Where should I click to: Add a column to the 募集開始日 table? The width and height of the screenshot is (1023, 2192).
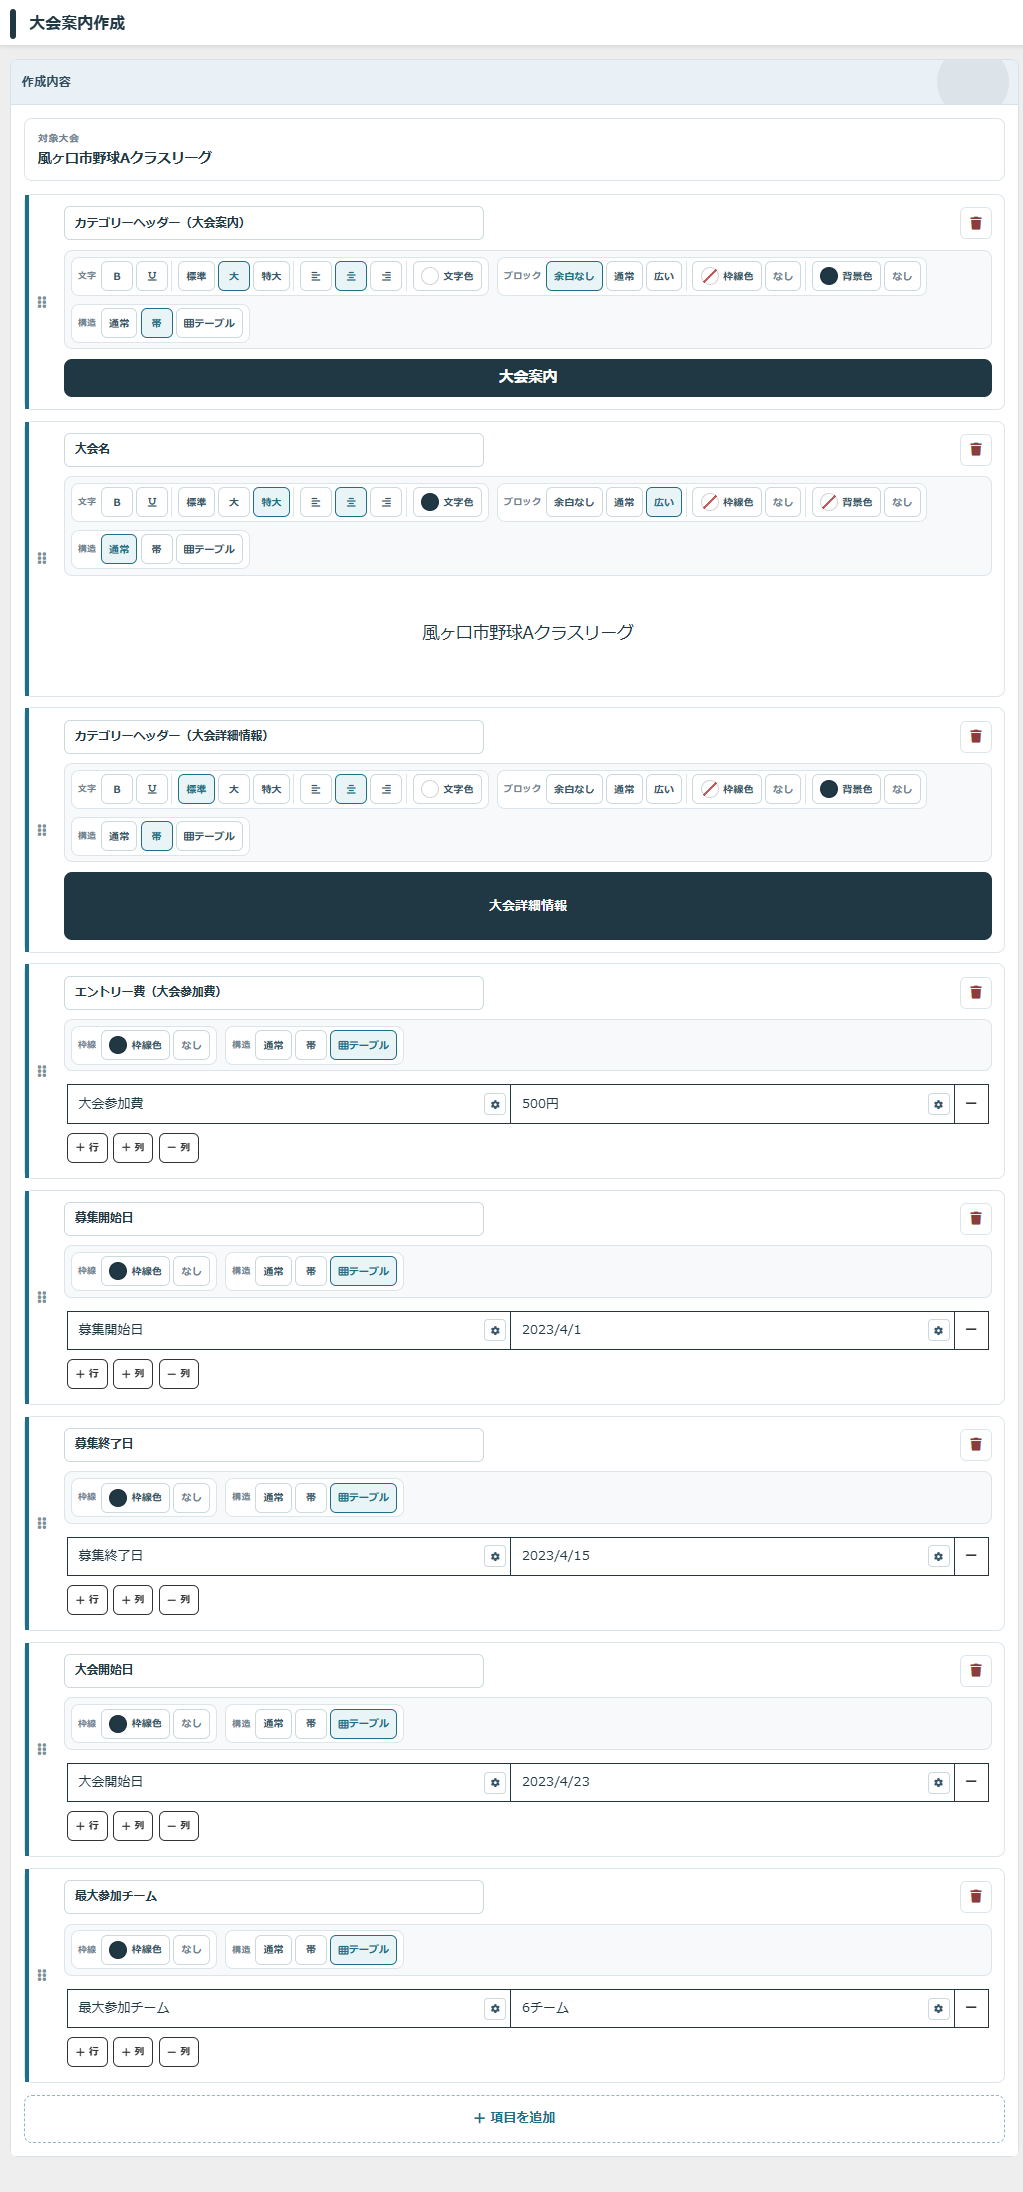(x=133, y=1374)
